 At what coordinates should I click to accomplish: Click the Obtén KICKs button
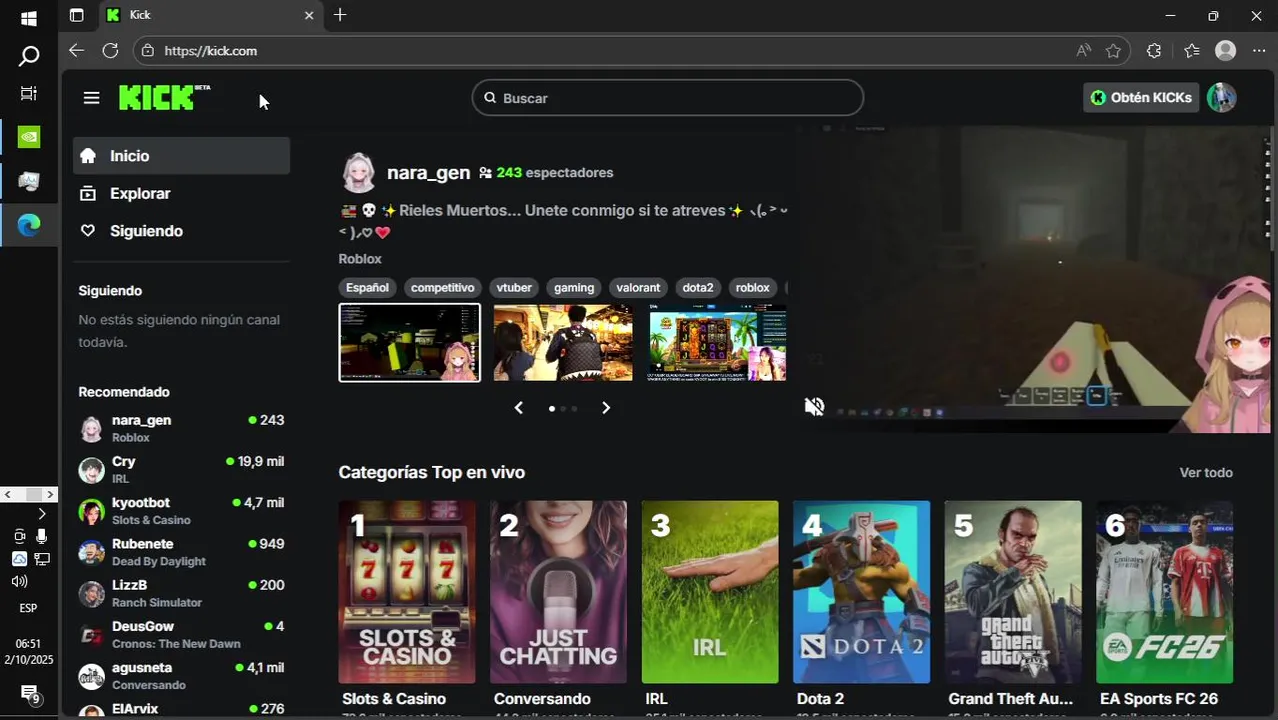tap(1141, 97)
